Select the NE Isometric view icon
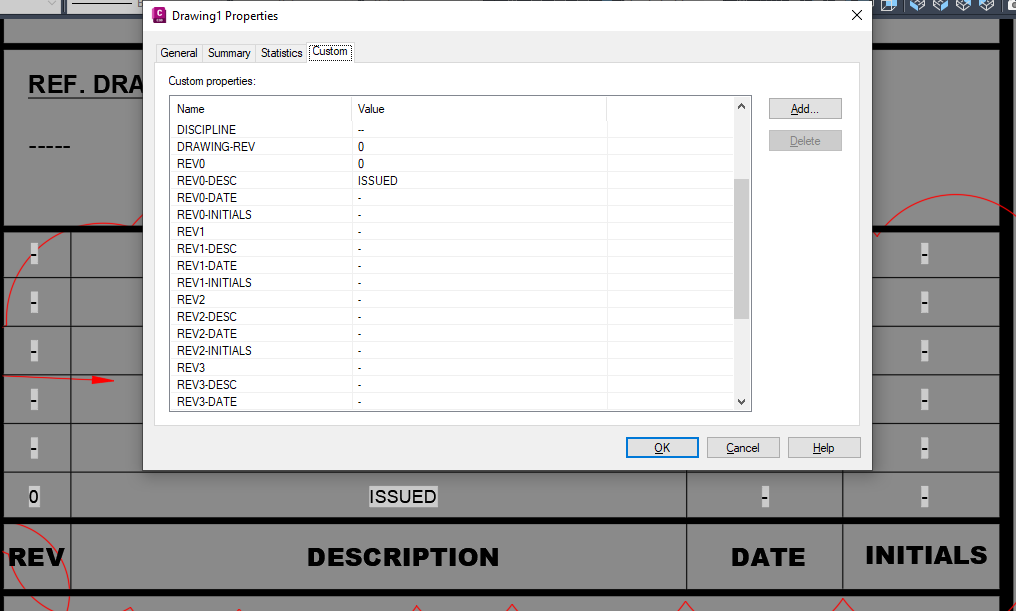The height and width of the screenshot is (611, 1016). [x=963, y=6]
